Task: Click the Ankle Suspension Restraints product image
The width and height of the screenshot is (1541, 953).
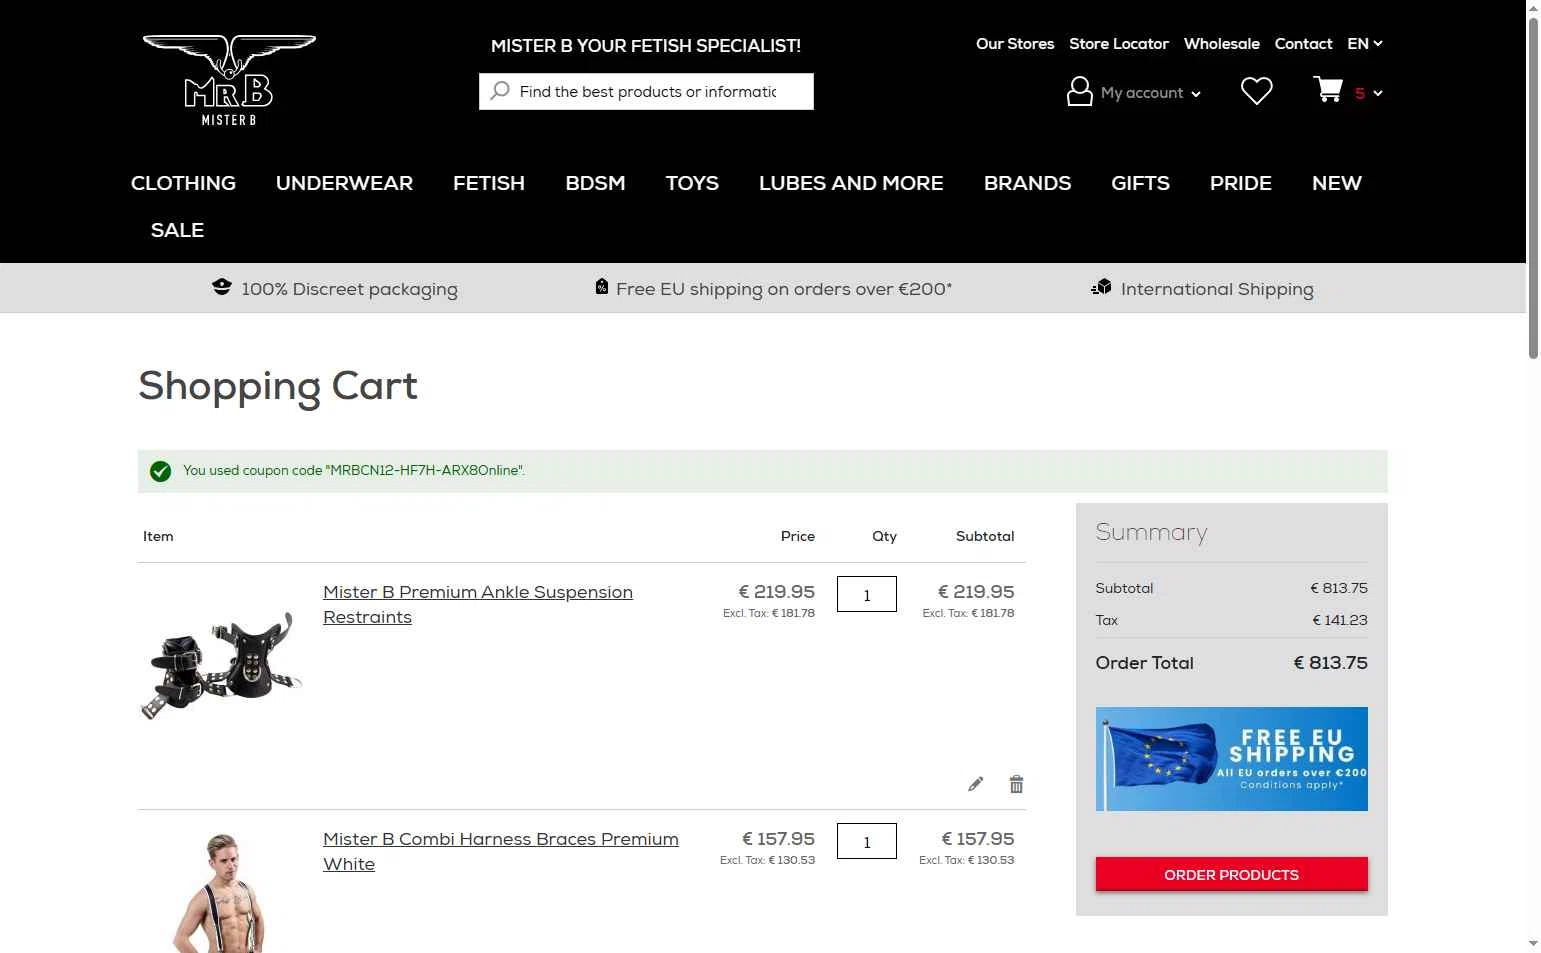Action: tap(222, 664)
